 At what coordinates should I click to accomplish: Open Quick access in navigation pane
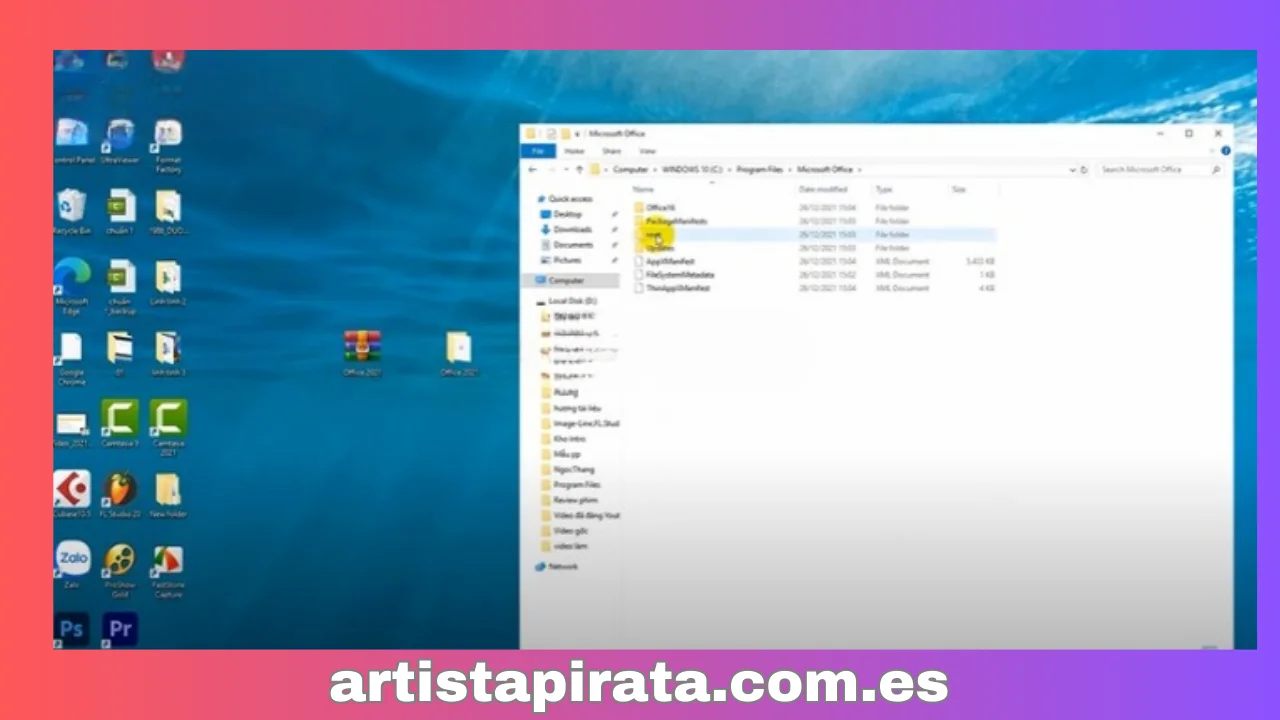(563, 199)
